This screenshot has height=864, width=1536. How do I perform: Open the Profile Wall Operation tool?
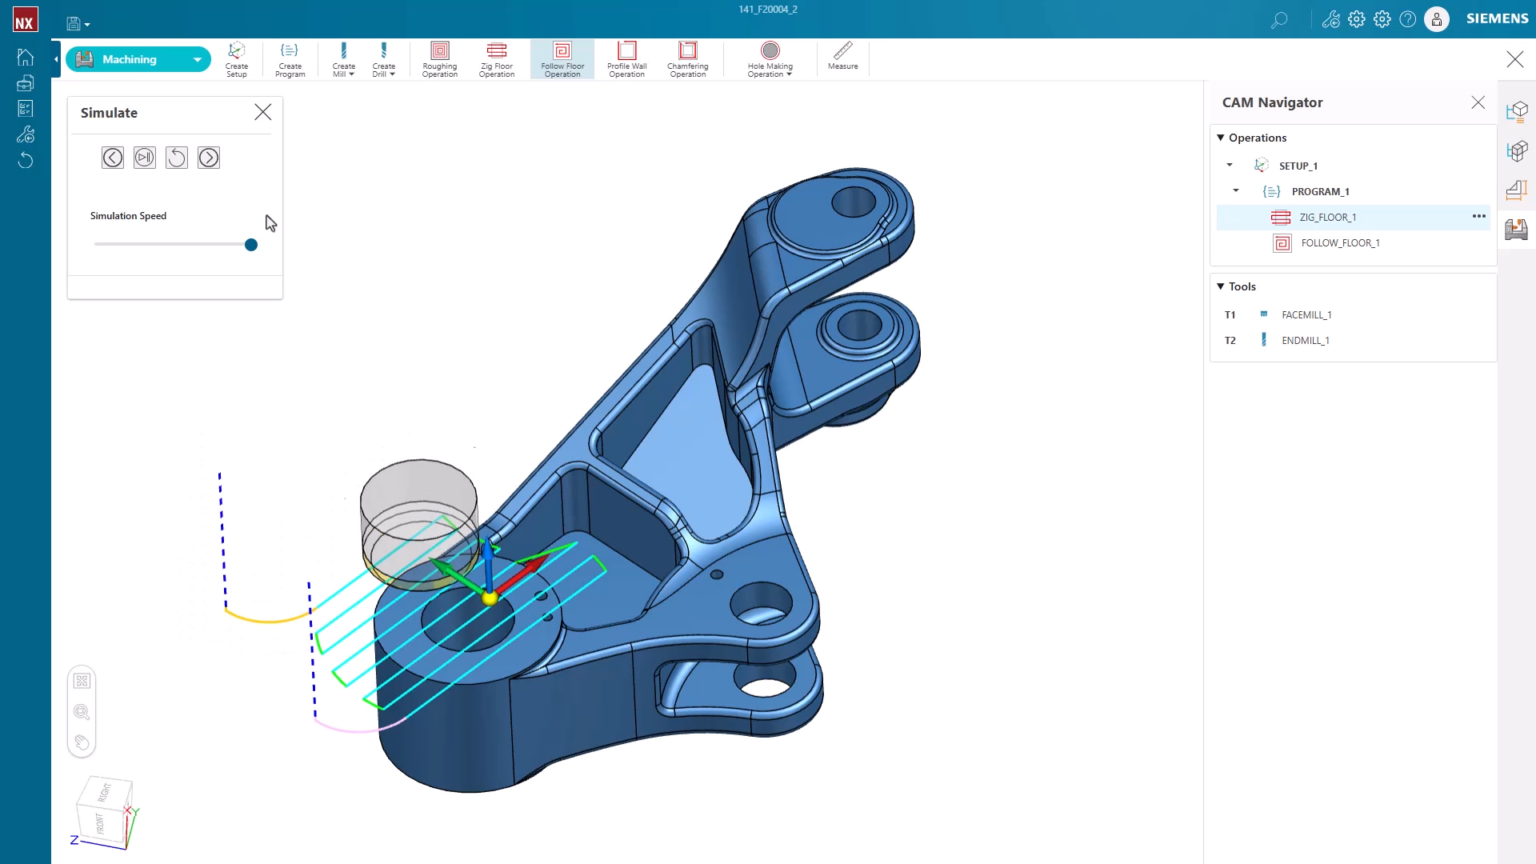[626, 58]
